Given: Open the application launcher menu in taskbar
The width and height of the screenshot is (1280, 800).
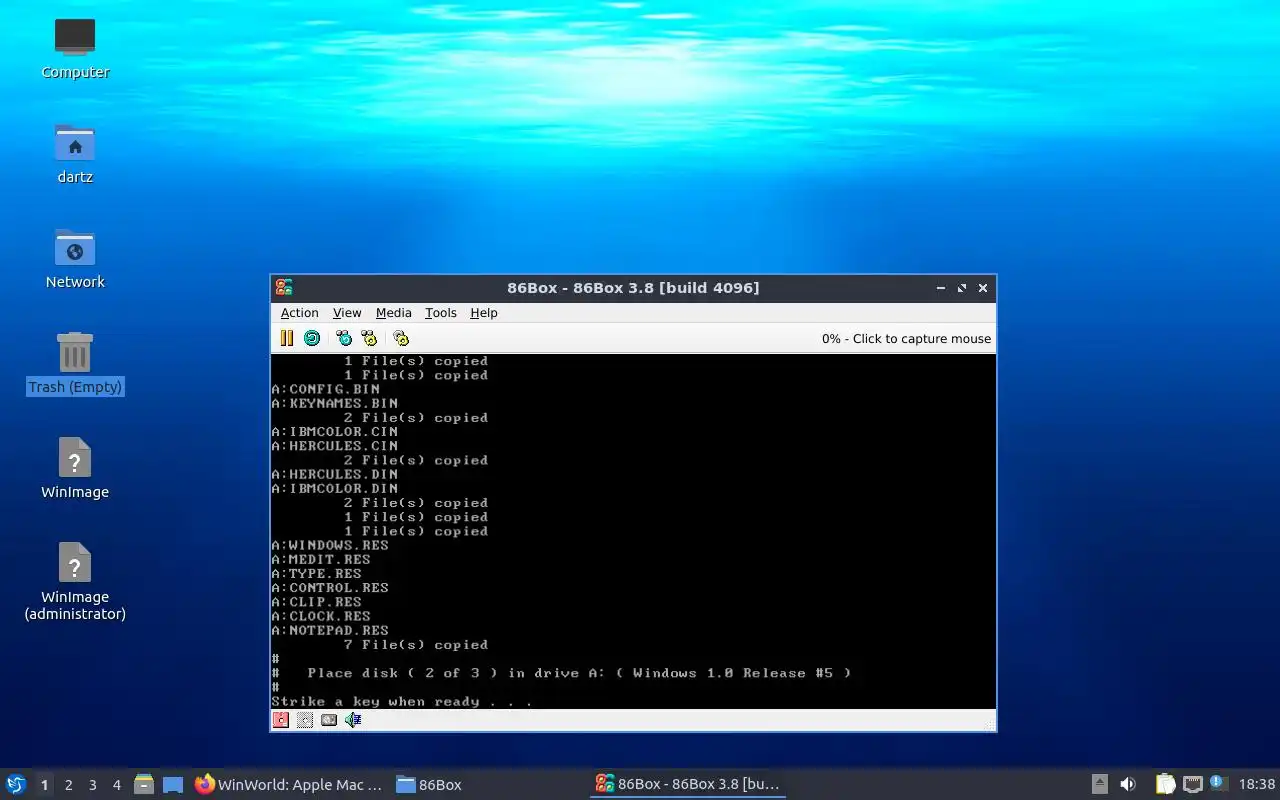Looking at the screenshot, I should click(16, 784).
